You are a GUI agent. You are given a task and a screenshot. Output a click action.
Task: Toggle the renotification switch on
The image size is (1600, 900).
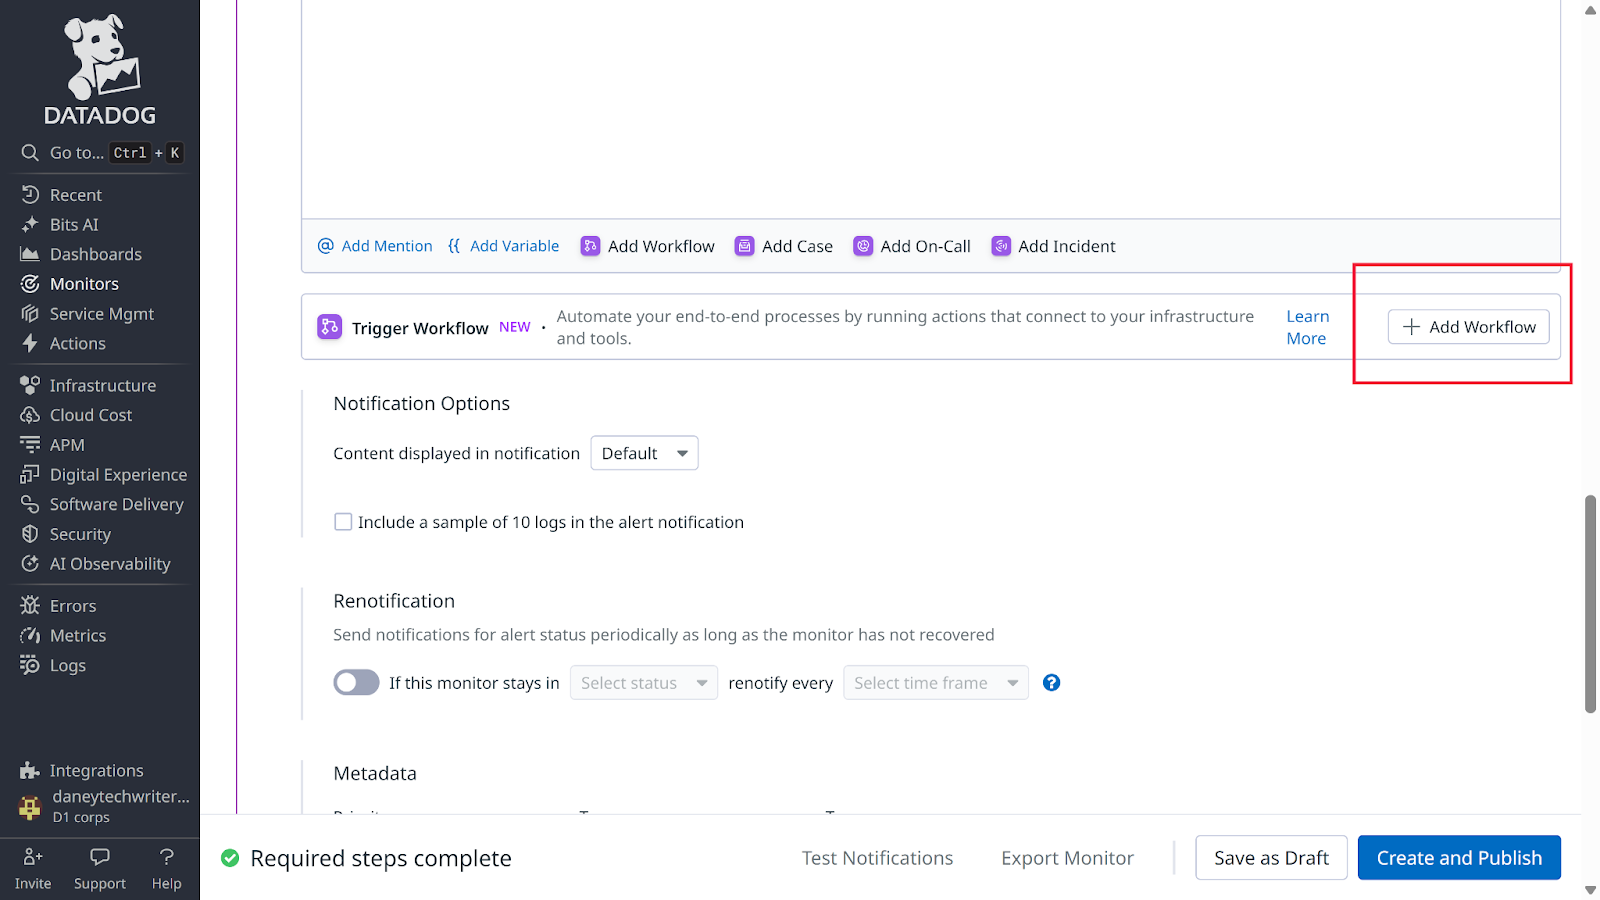point(356,683)
